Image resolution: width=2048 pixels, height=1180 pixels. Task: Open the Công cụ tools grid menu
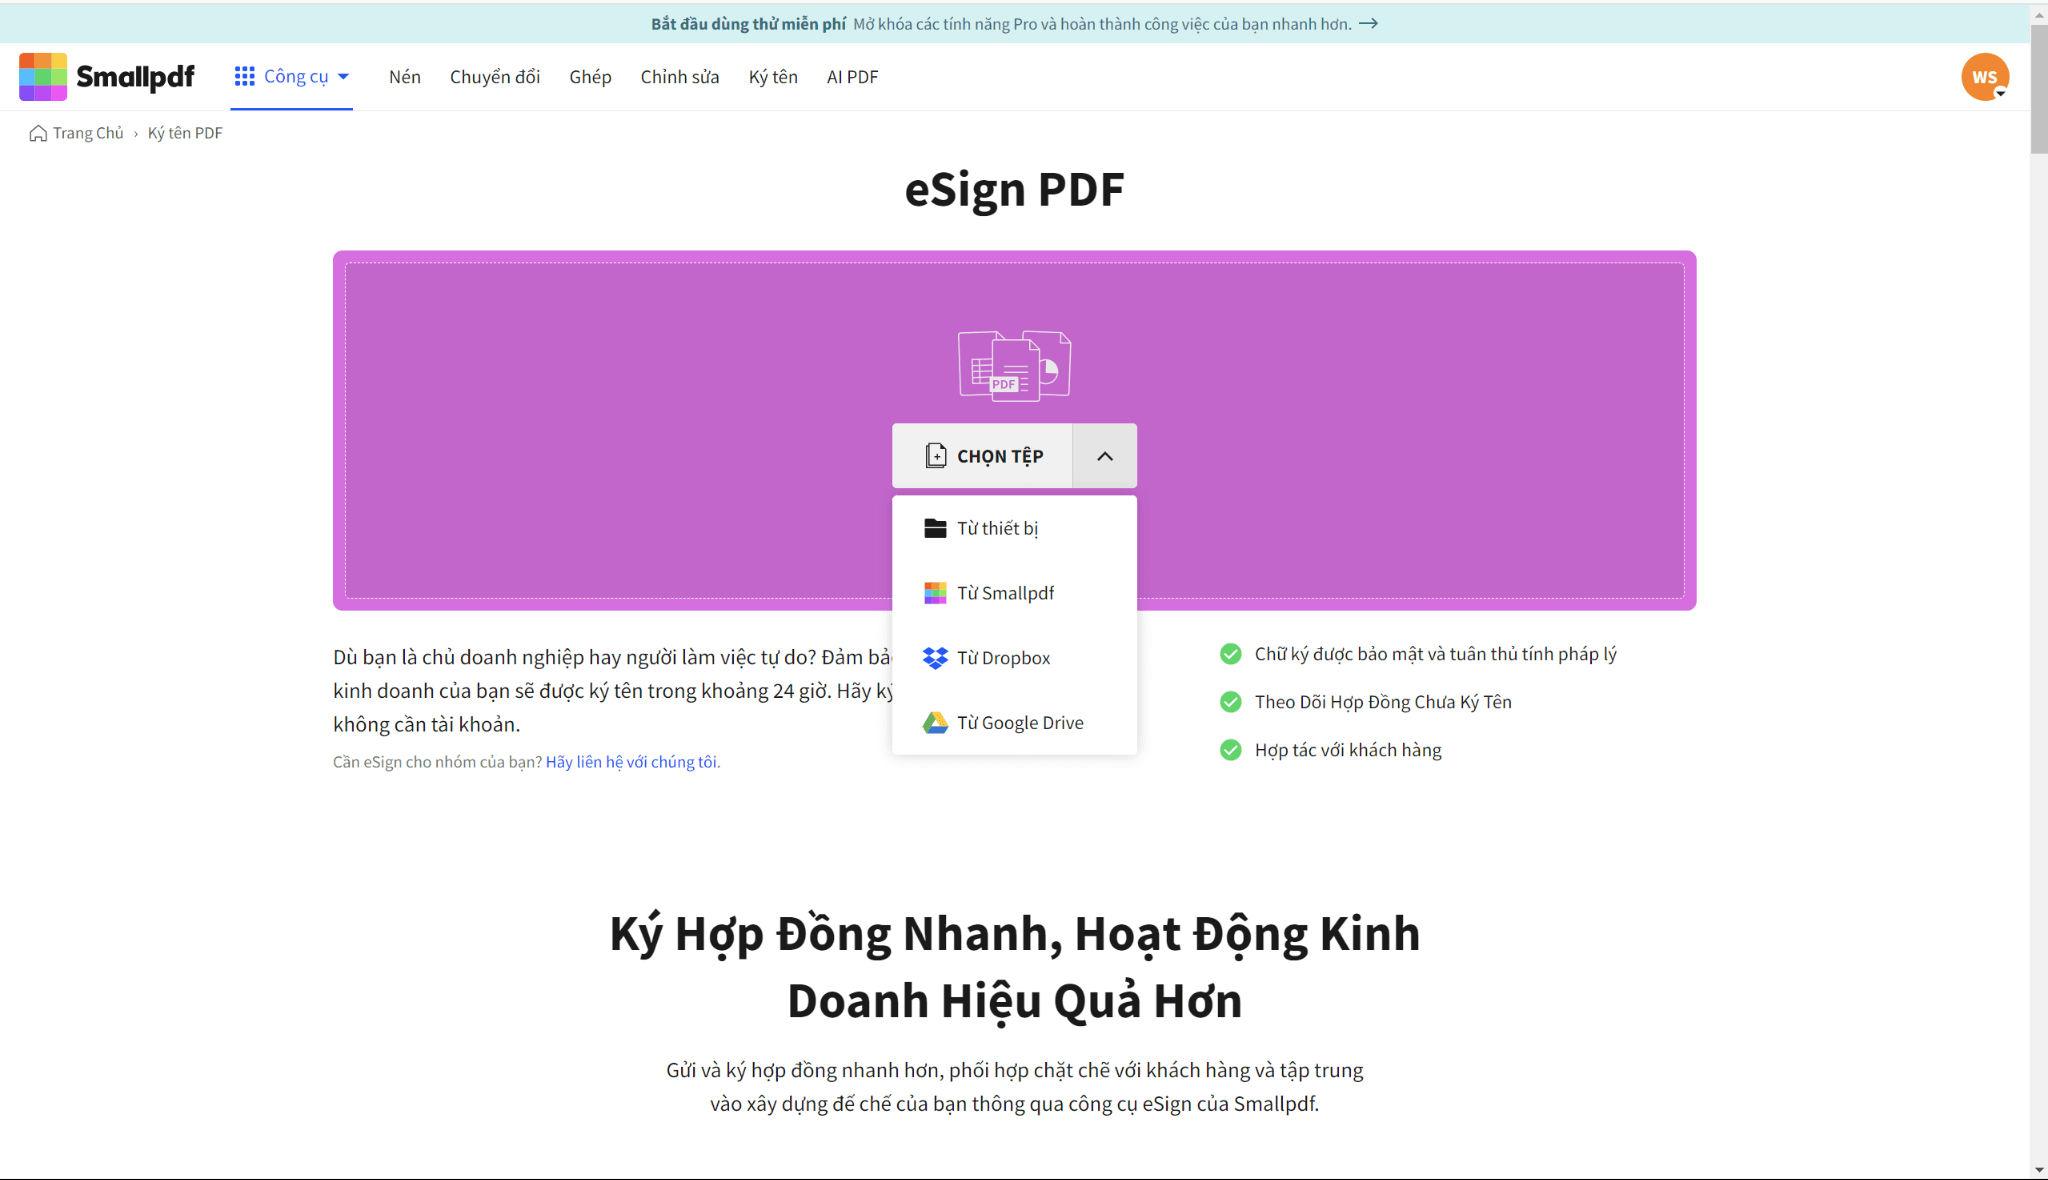point(292,77)
